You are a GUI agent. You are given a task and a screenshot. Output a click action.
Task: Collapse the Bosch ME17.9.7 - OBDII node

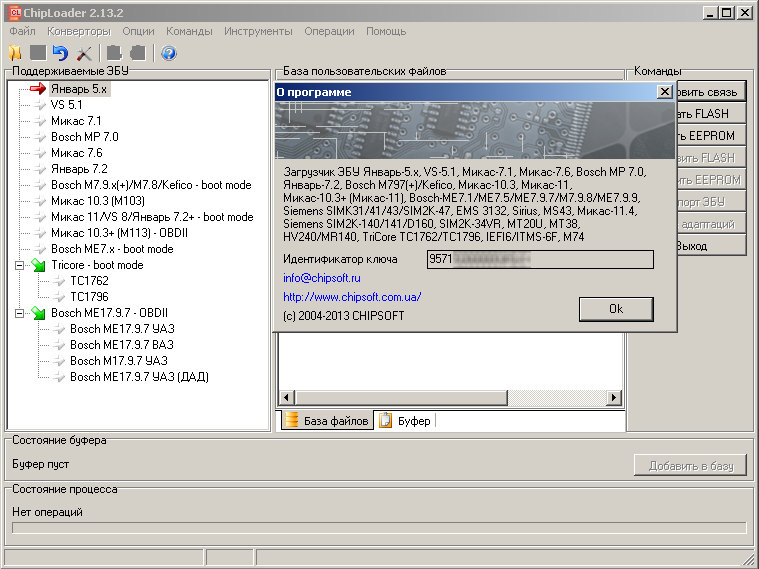(20, 313)
